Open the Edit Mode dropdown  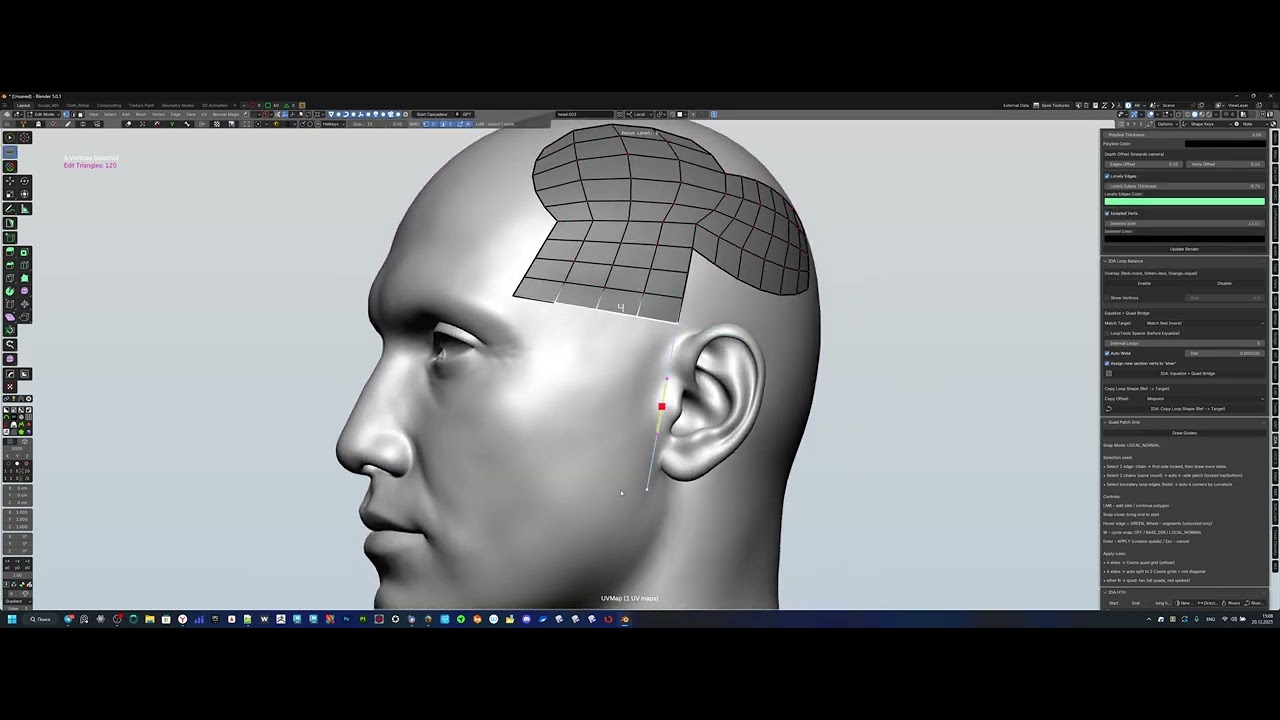43,114
